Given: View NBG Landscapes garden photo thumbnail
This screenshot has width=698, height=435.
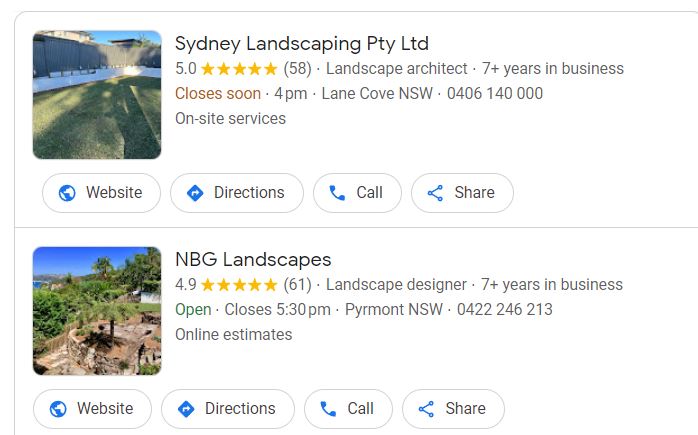Looking at the screenshot, I should tap(97, 310).
